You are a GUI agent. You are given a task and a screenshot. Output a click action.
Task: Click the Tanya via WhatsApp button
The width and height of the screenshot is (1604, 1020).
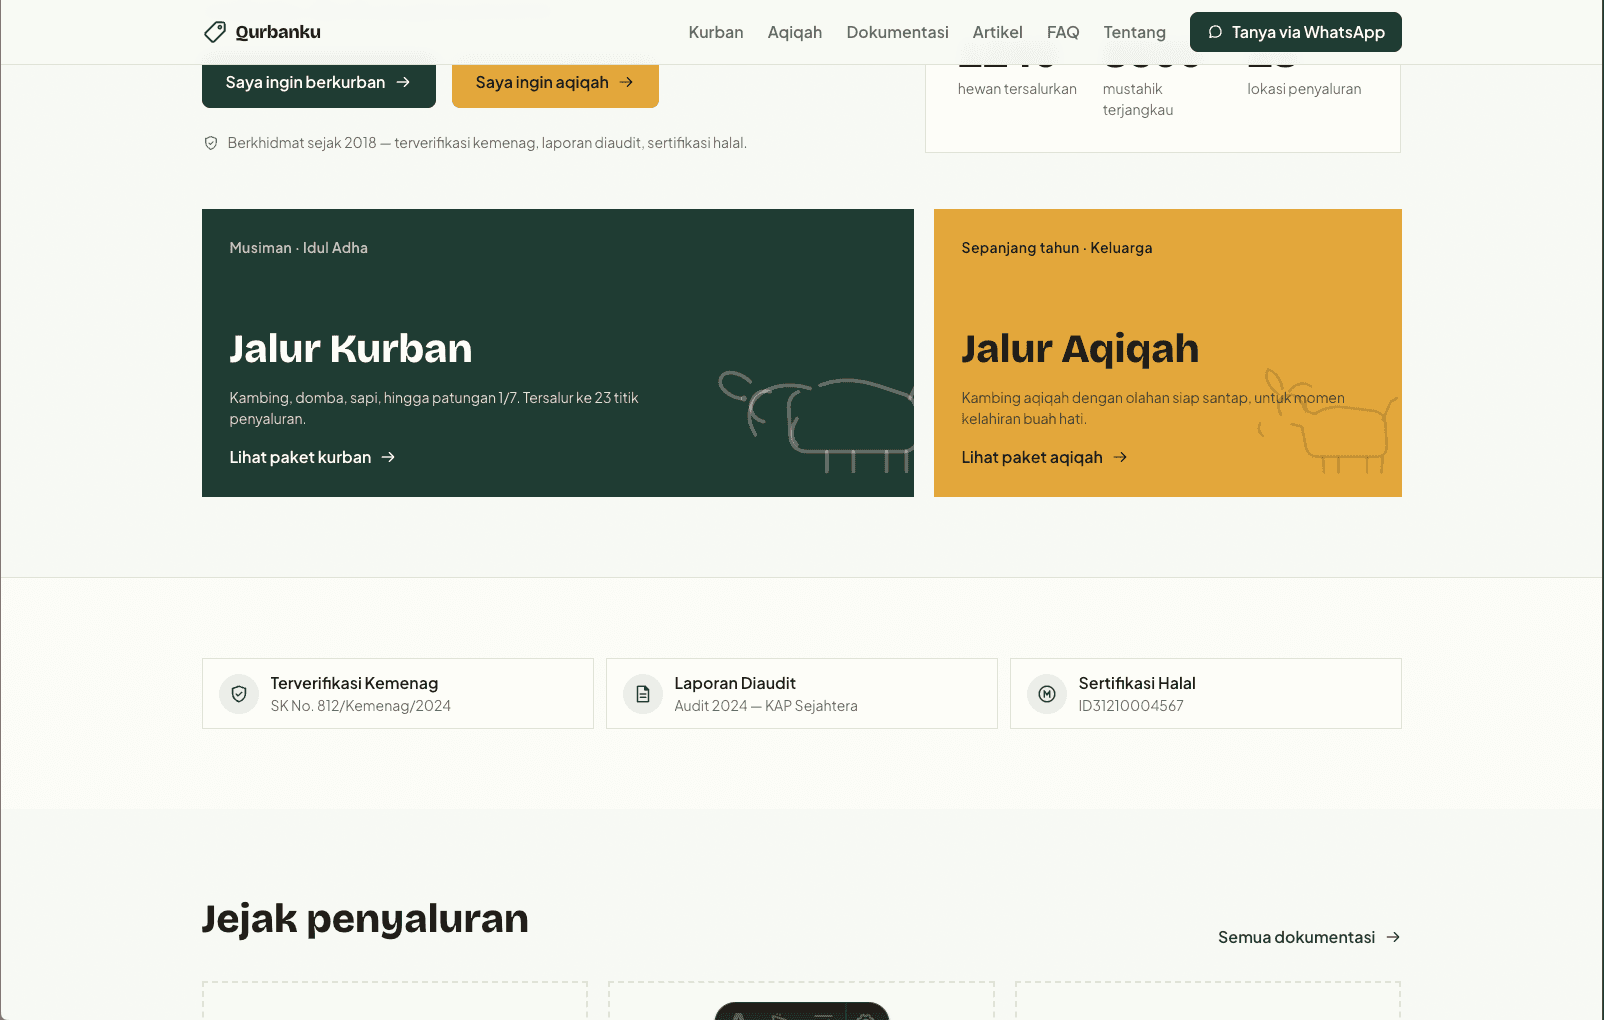coord(1296,32)
